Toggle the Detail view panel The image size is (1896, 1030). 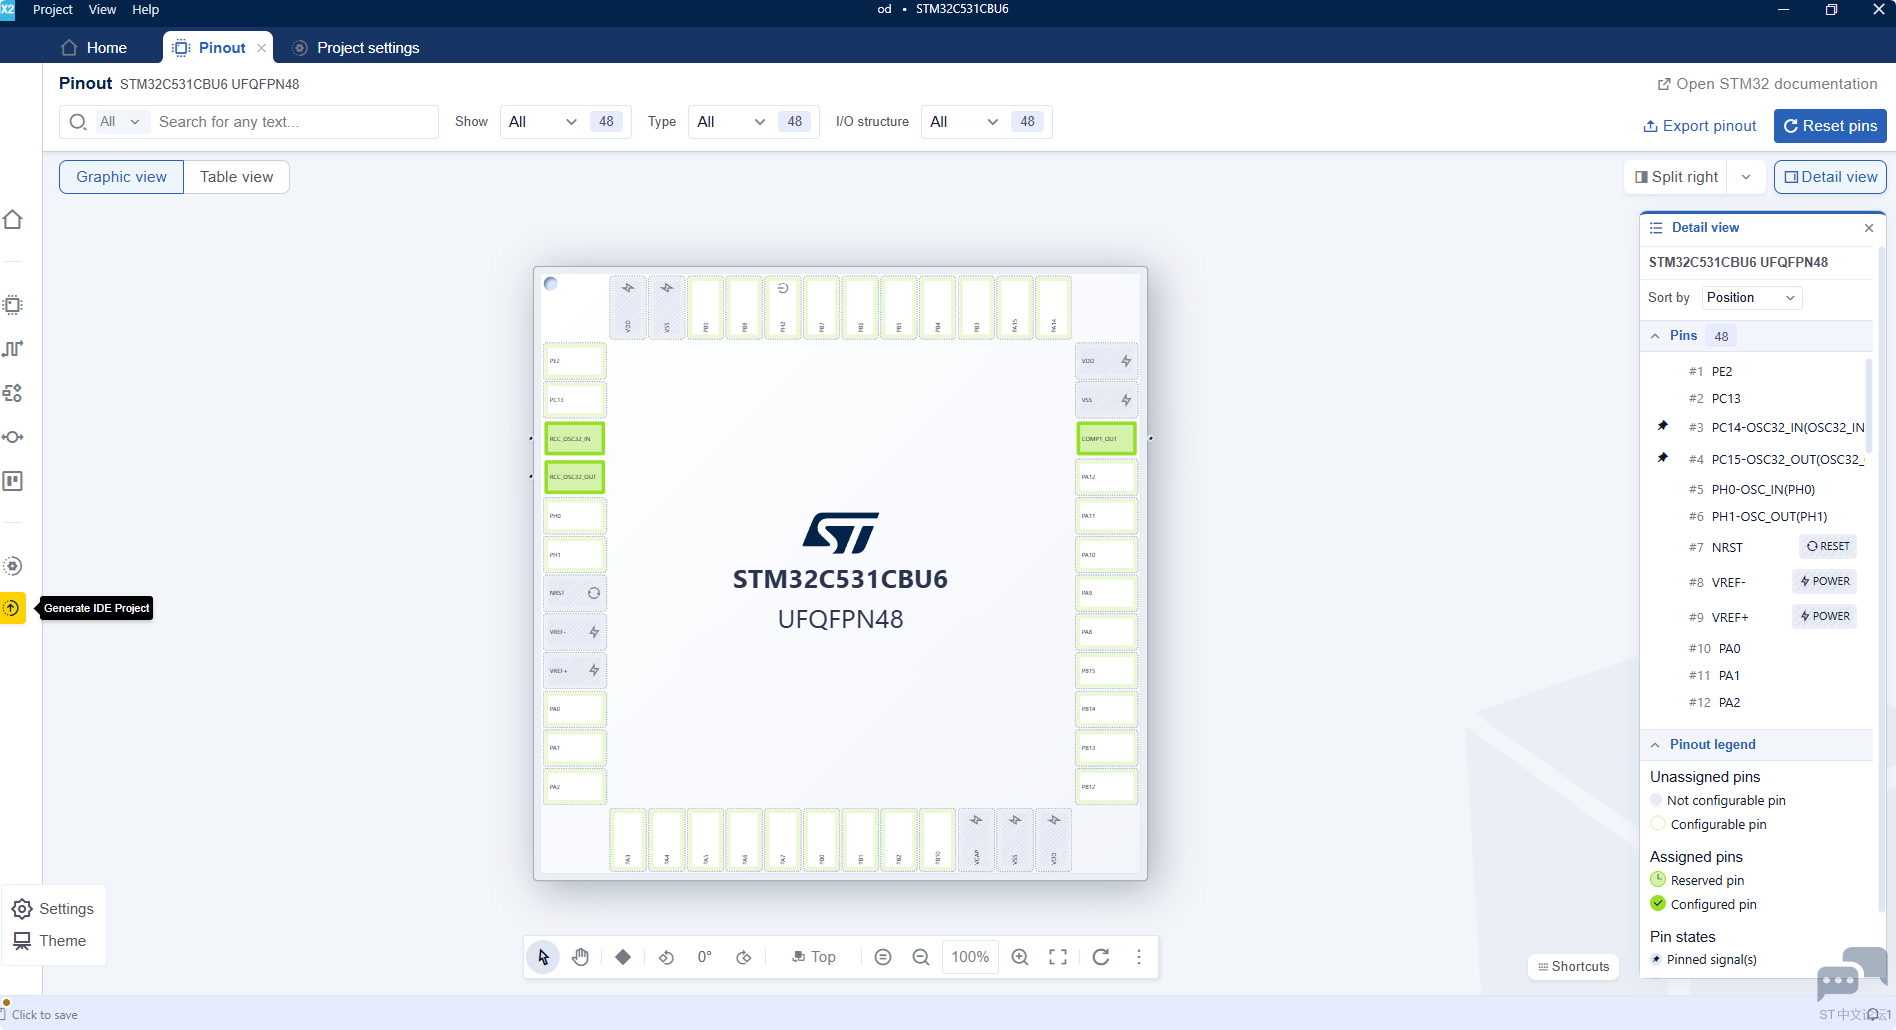(1830, 177)
